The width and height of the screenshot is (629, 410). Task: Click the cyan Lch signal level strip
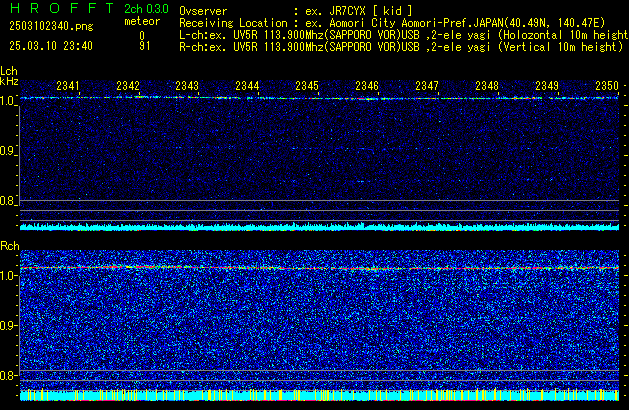coord(319,227)
